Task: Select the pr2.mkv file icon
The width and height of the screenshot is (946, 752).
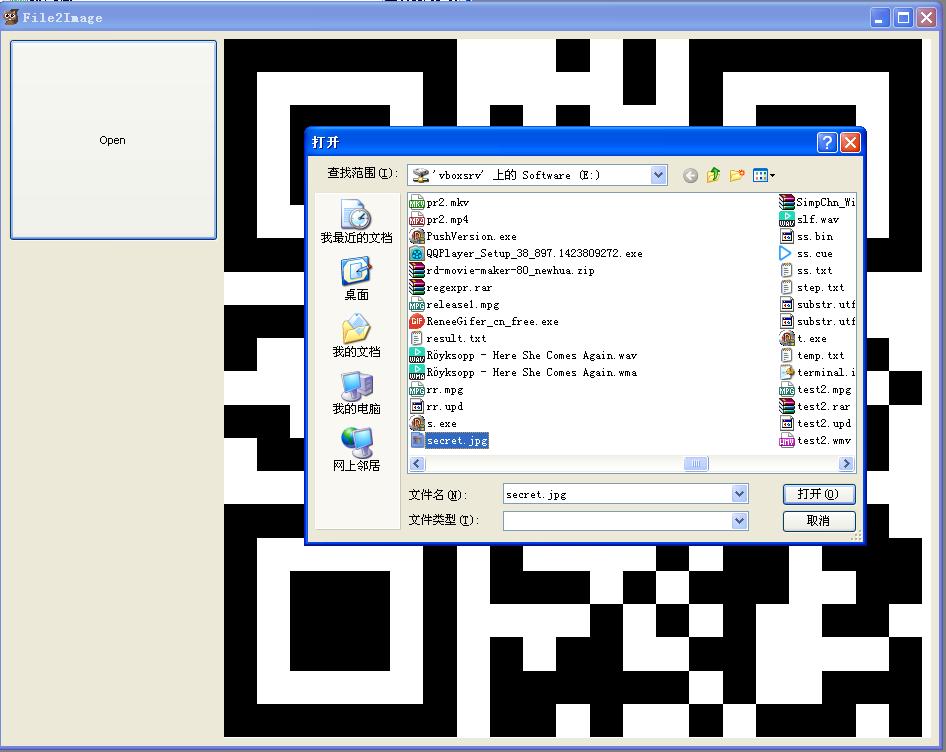Action: click(417, 202)
